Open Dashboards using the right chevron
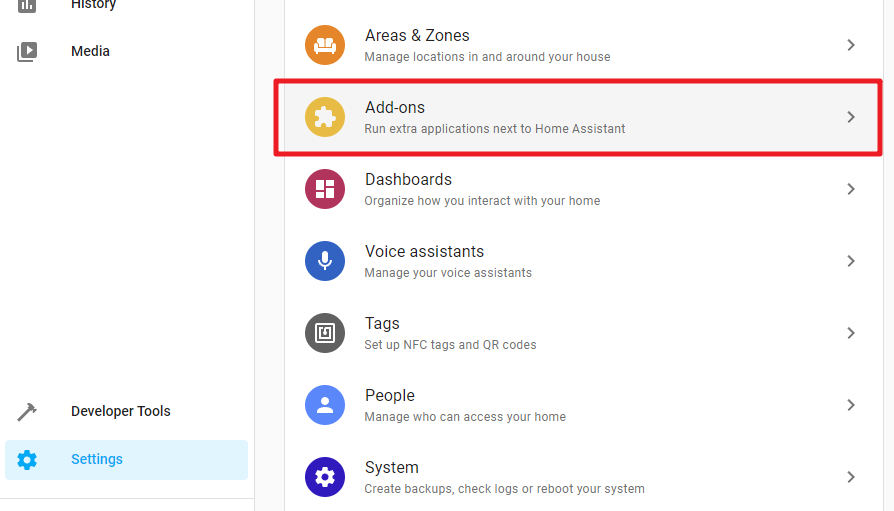 pos(851,189)
